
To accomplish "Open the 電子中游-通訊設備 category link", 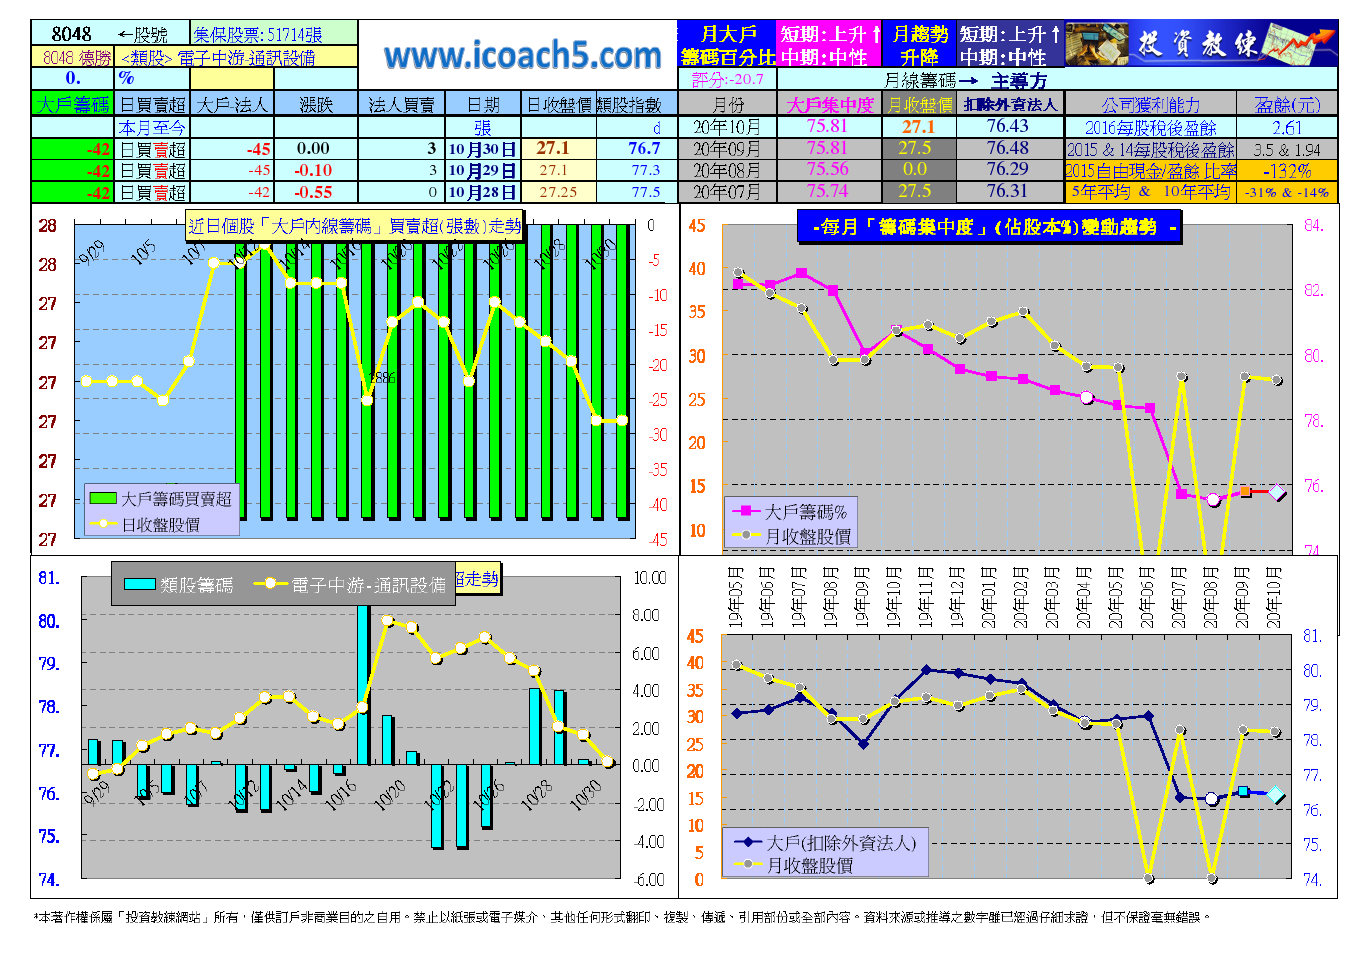I will [x=218, y=58].
